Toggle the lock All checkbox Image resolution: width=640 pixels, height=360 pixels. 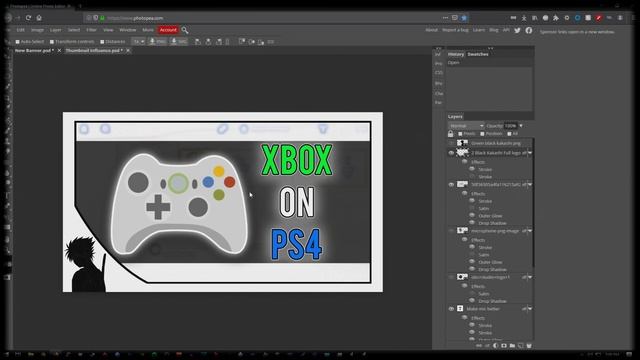click(509, 134)
